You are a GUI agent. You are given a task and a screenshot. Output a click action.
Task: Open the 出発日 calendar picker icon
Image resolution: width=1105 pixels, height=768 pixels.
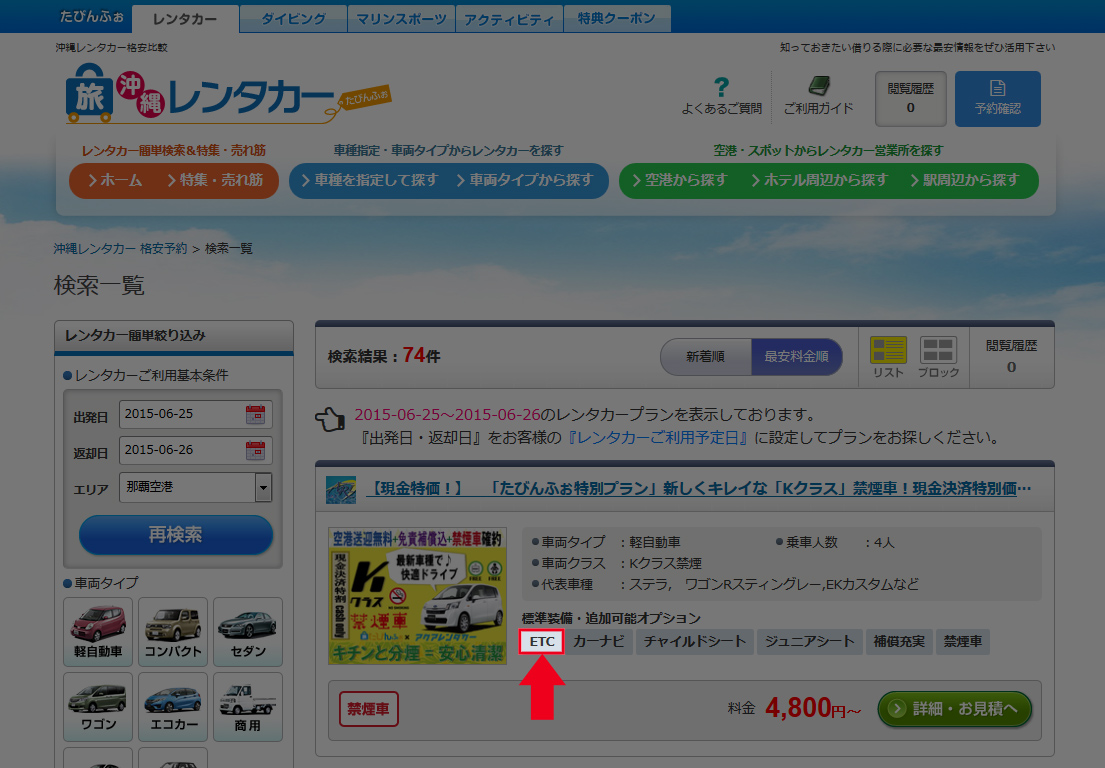pos(255,414)
